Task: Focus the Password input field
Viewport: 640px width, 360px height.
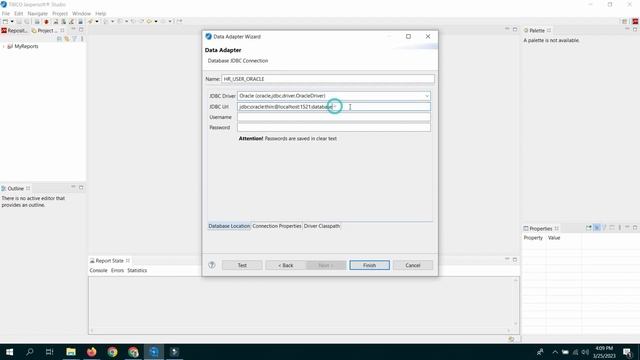Action: pyautogui.click(x=333, y=127)
